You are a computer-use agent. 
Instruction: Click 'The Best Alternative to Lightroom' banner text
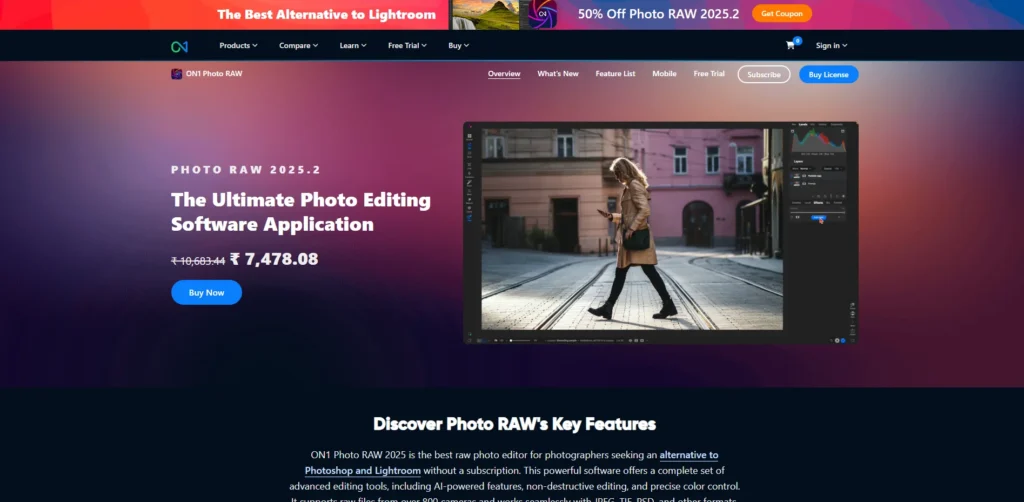pyautogui.click(x=327, y=14)
